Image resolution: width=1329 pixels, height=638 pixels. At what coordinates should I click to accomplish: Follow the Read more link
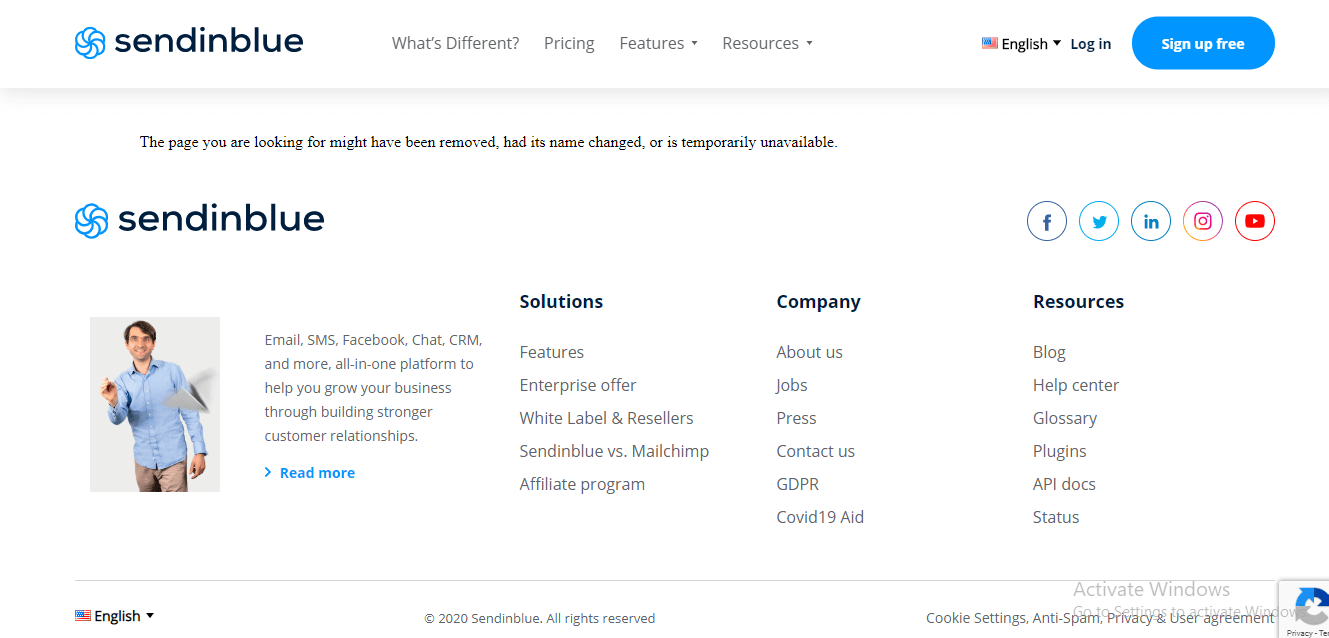pos(316,473)
